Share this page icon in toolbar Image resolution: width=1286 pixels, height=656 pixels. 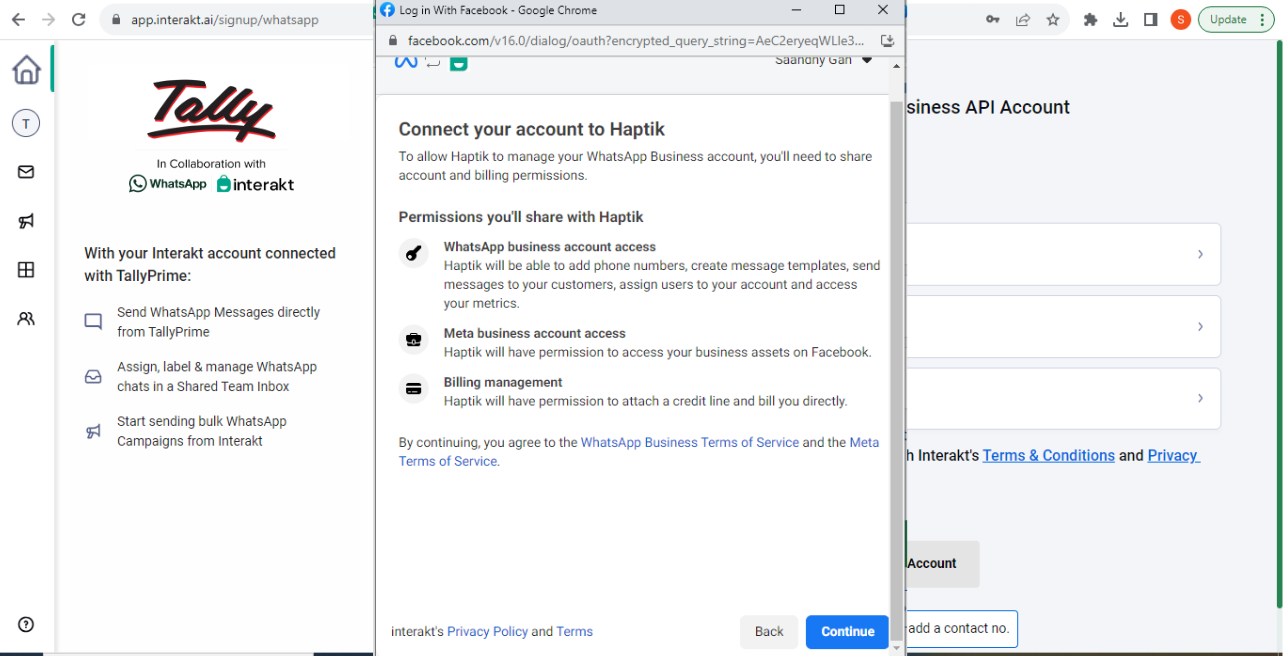pyautogui.click(x=1022, y=19)
